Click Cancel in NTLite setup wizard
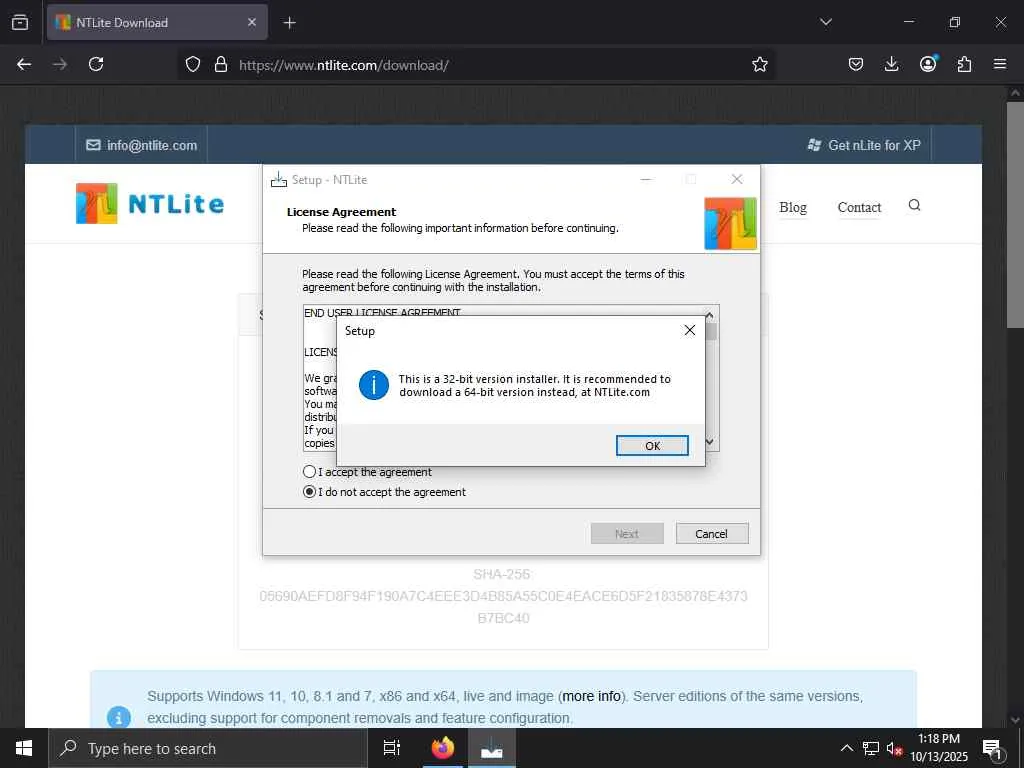Screen dimensions: 1024x768 (x=712, y=534)
